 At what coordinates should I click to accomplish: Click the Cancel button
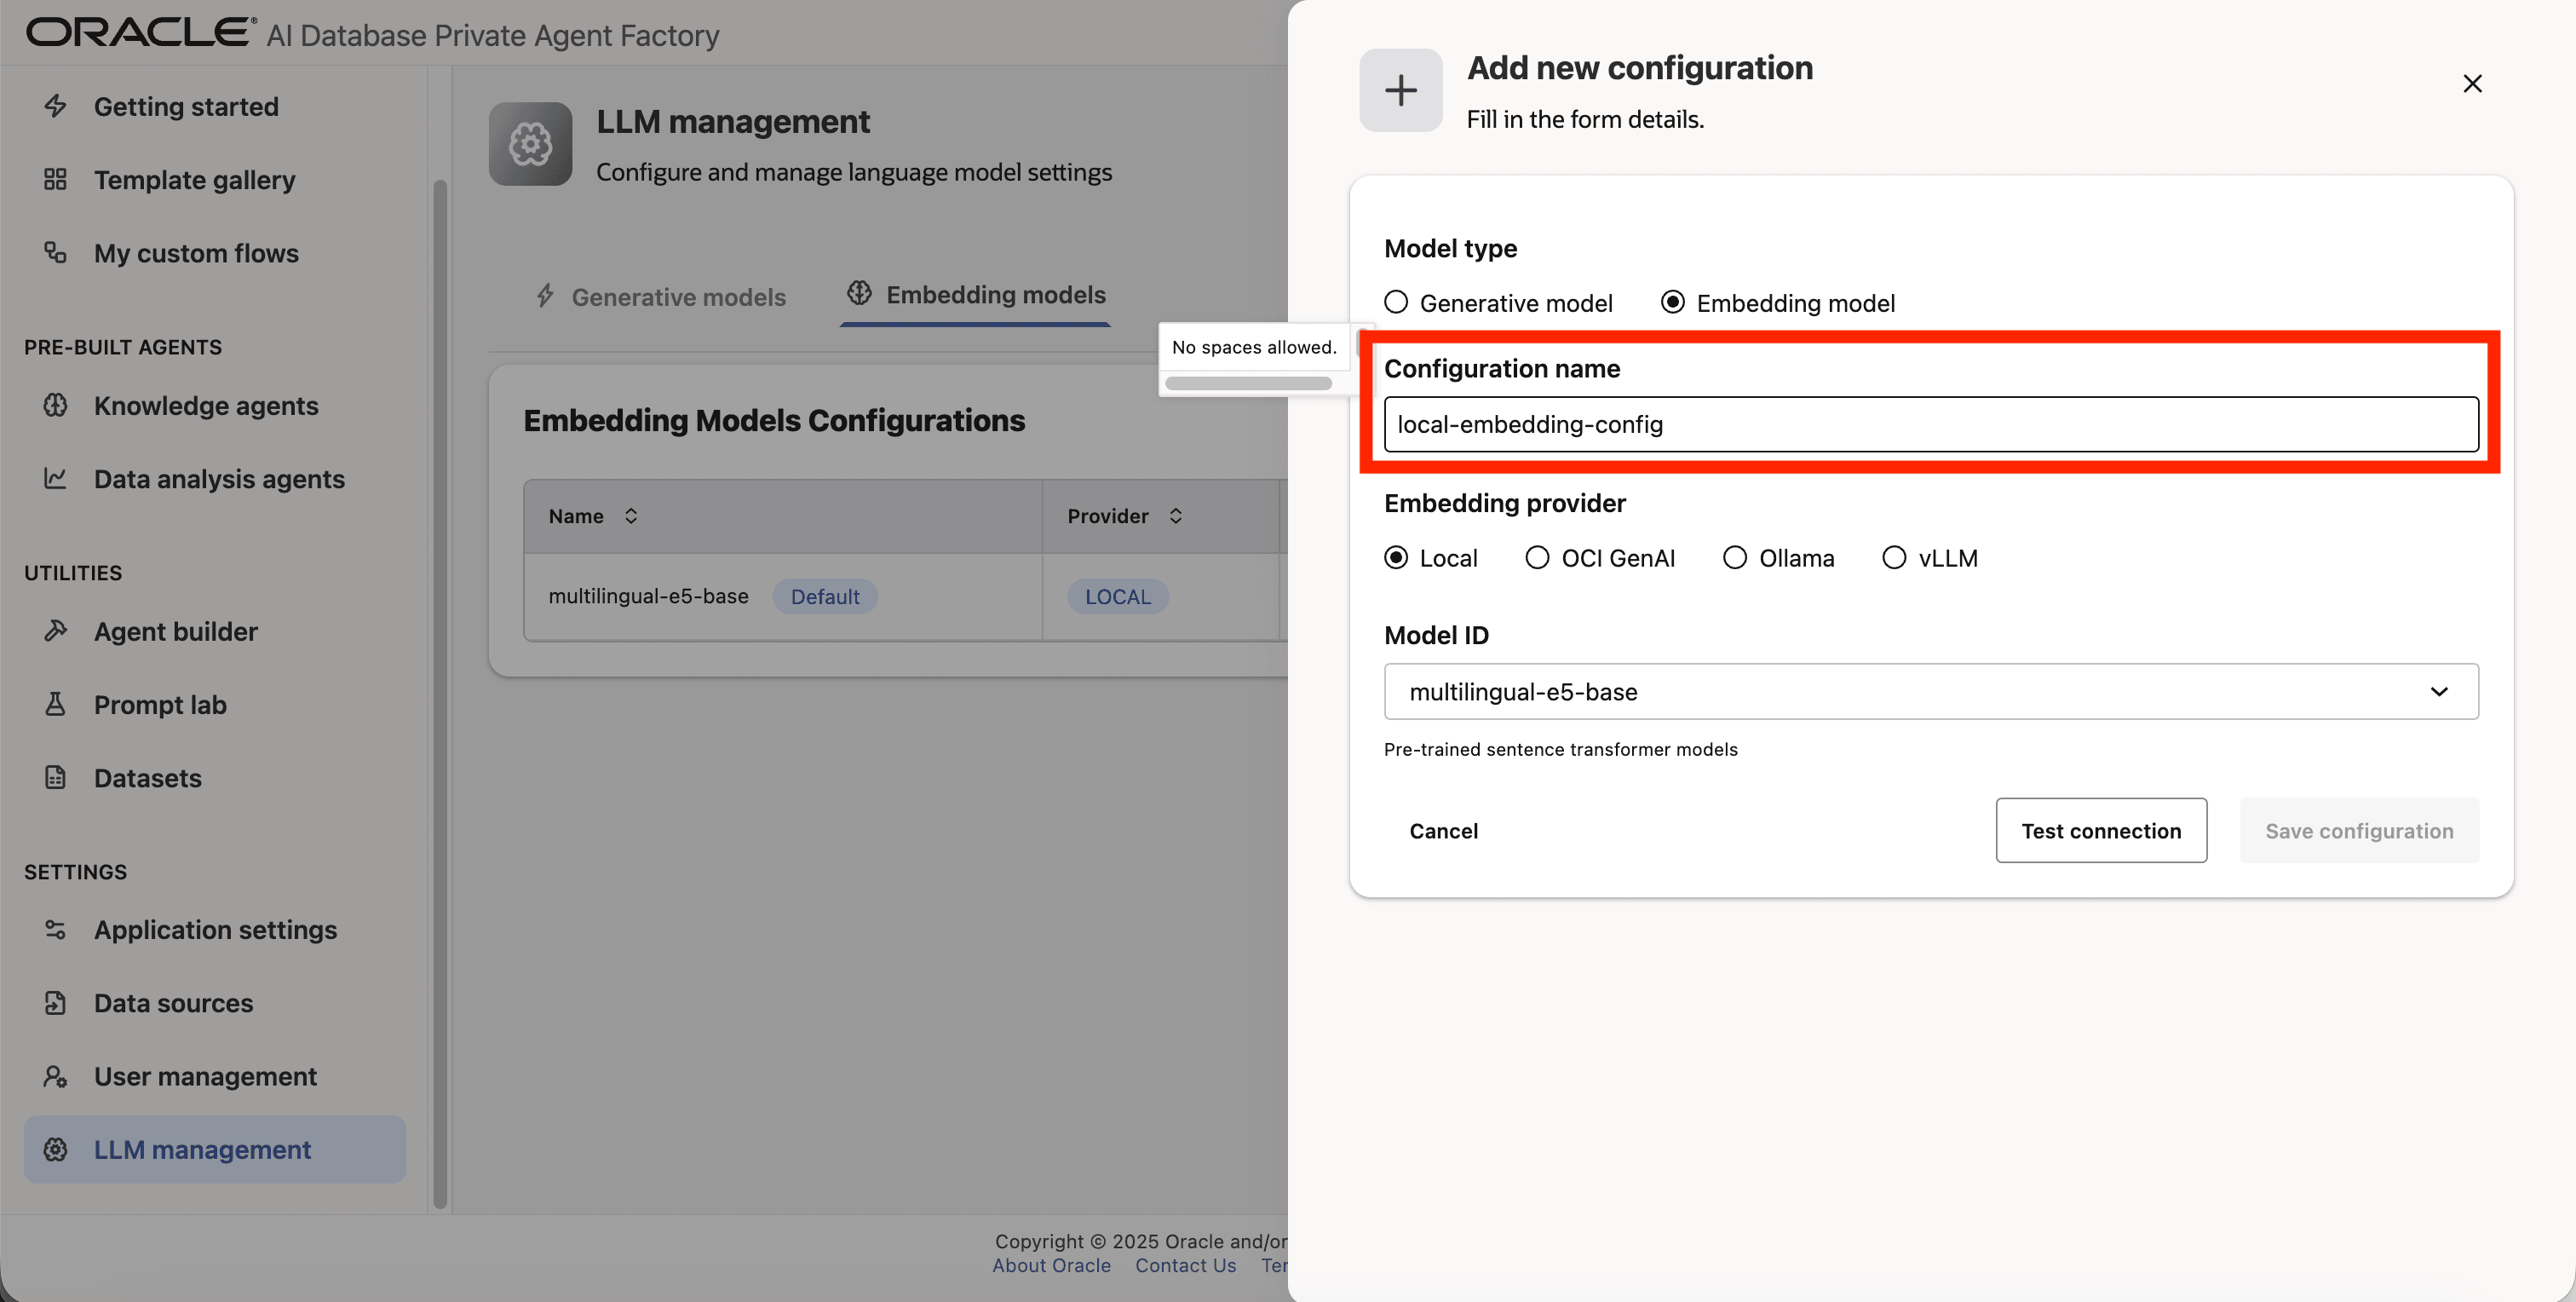1443,831
